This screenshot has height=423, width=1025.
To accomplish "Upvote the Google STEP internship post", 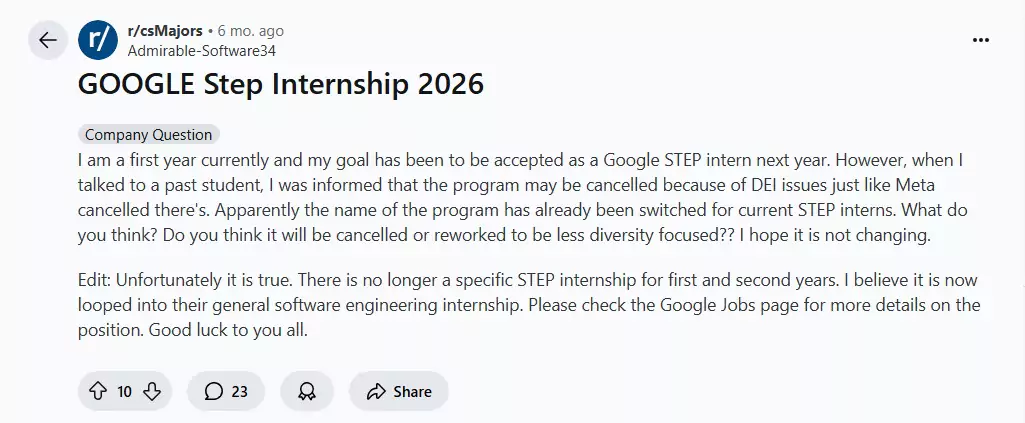I will [x=97, y=391].
